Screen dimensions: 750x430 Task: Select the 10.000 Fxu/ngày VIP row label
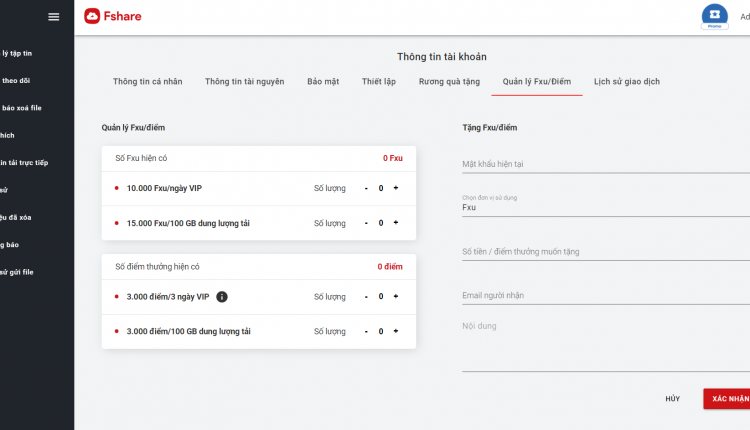click(x=164, y=188)
